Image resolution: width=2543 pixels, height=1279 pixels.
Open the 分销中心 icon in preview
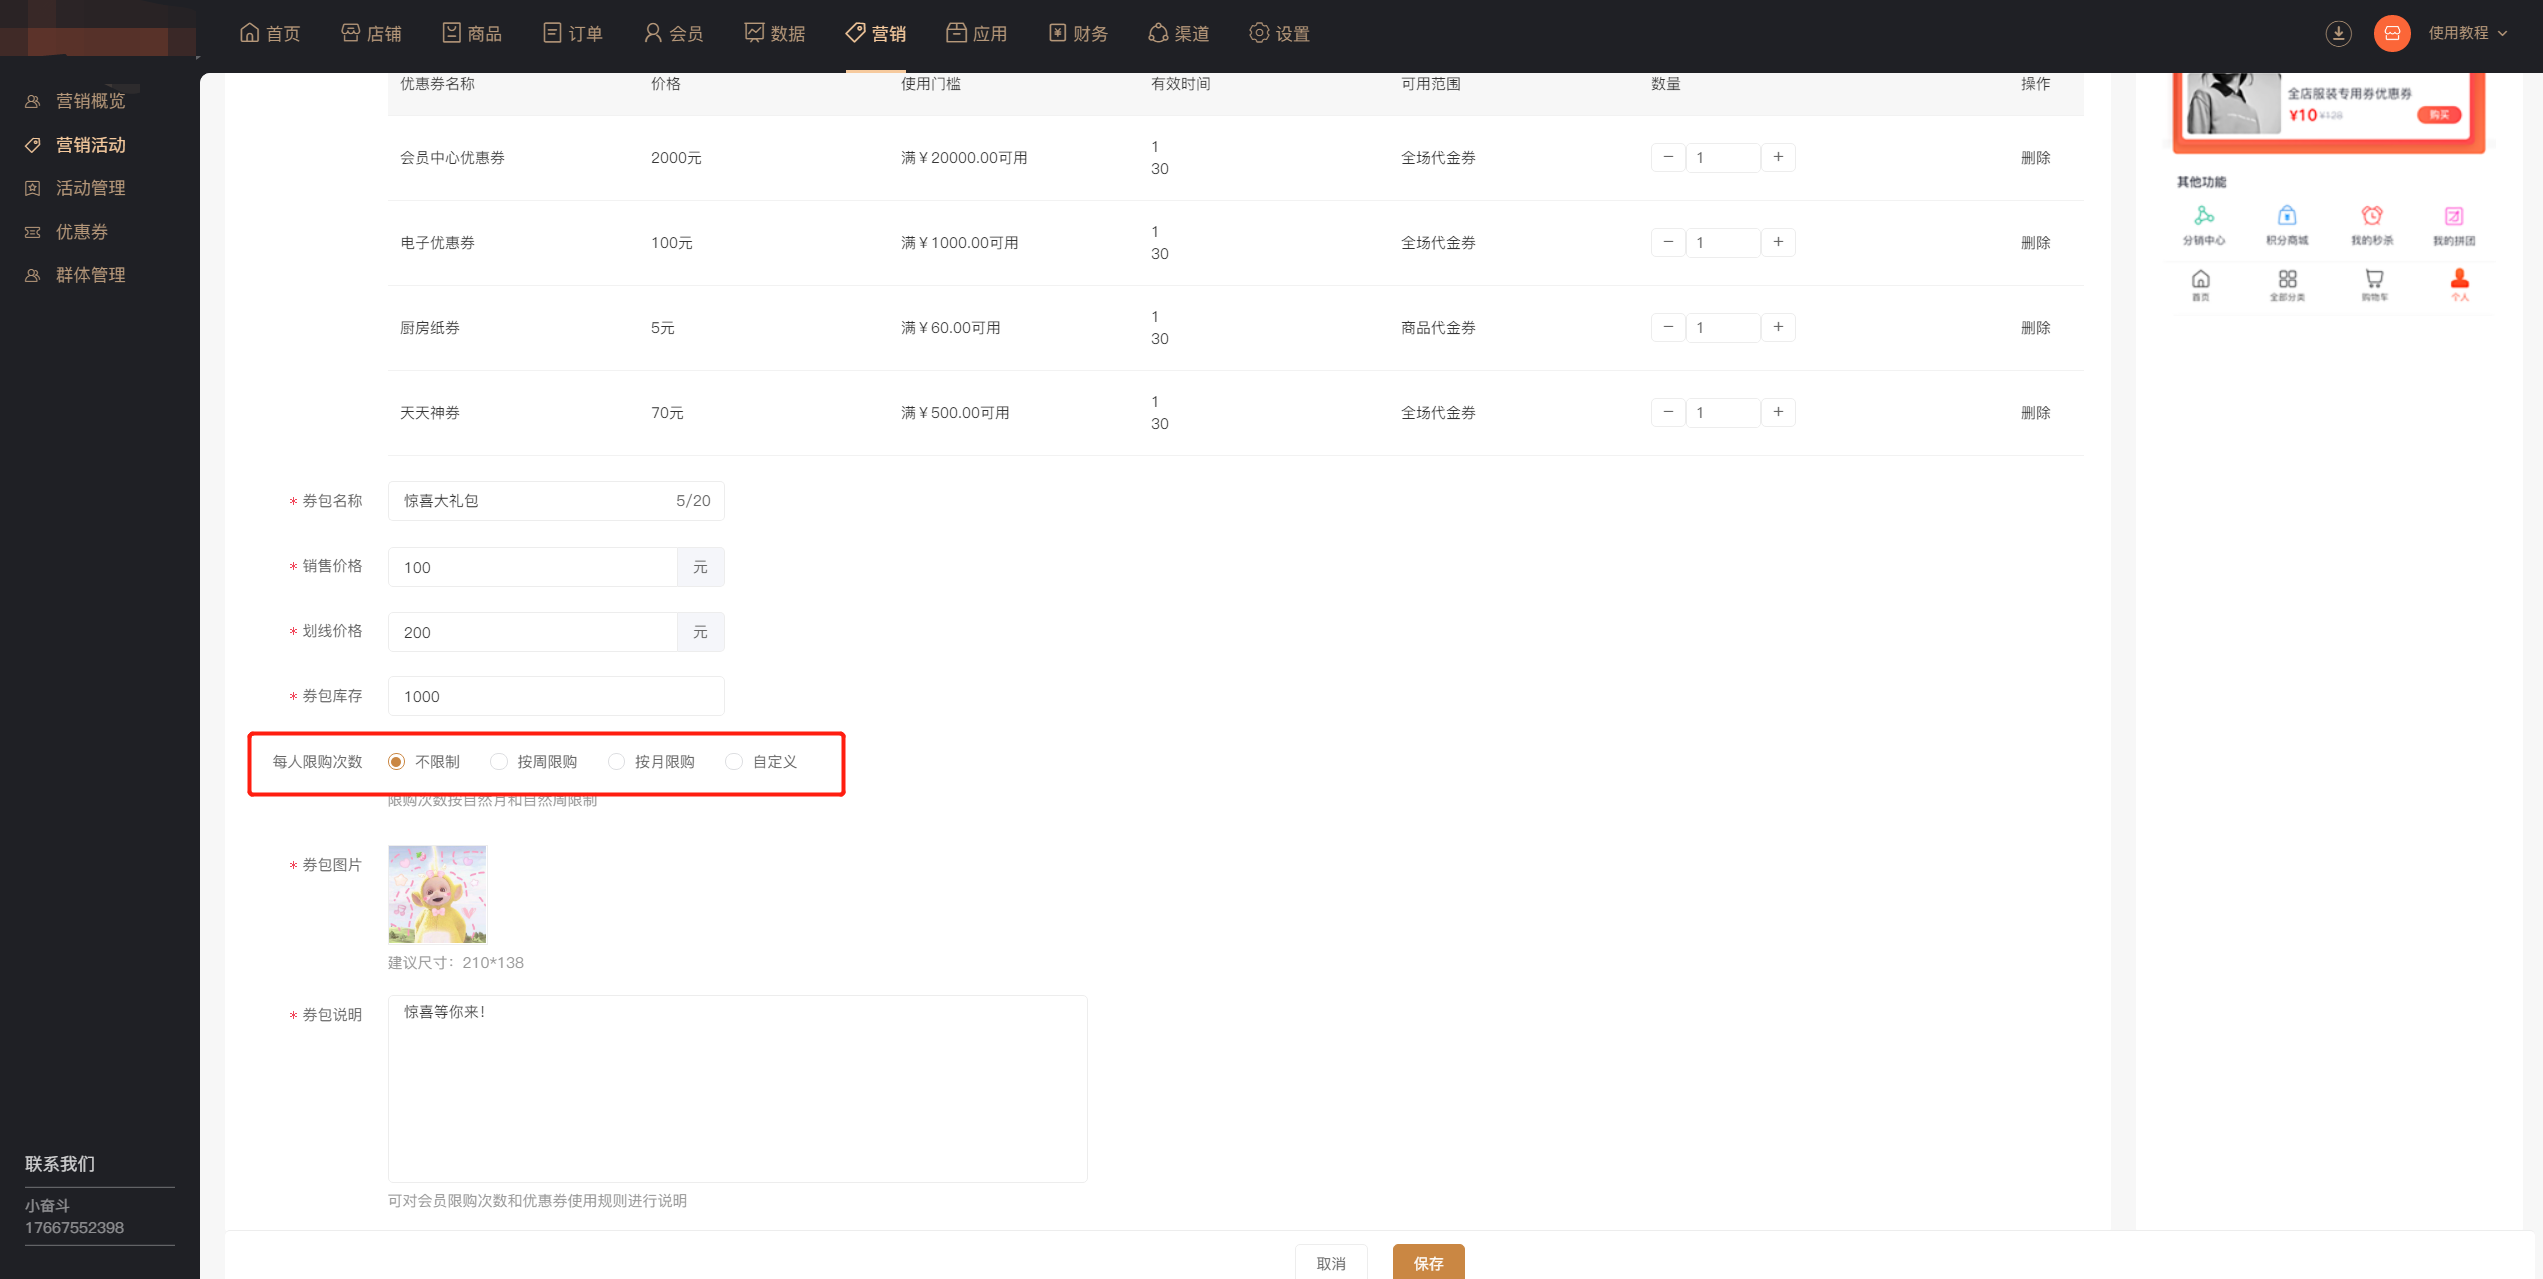click(x=2203, y=216)
